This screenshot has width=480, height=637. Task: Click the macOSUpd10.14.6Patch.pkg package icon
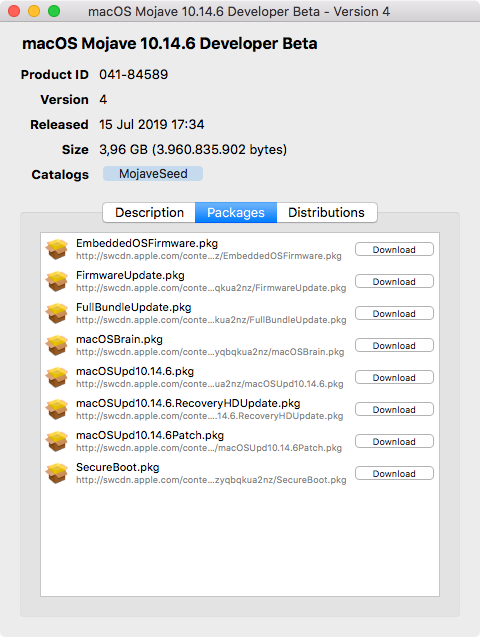point(56,442)
